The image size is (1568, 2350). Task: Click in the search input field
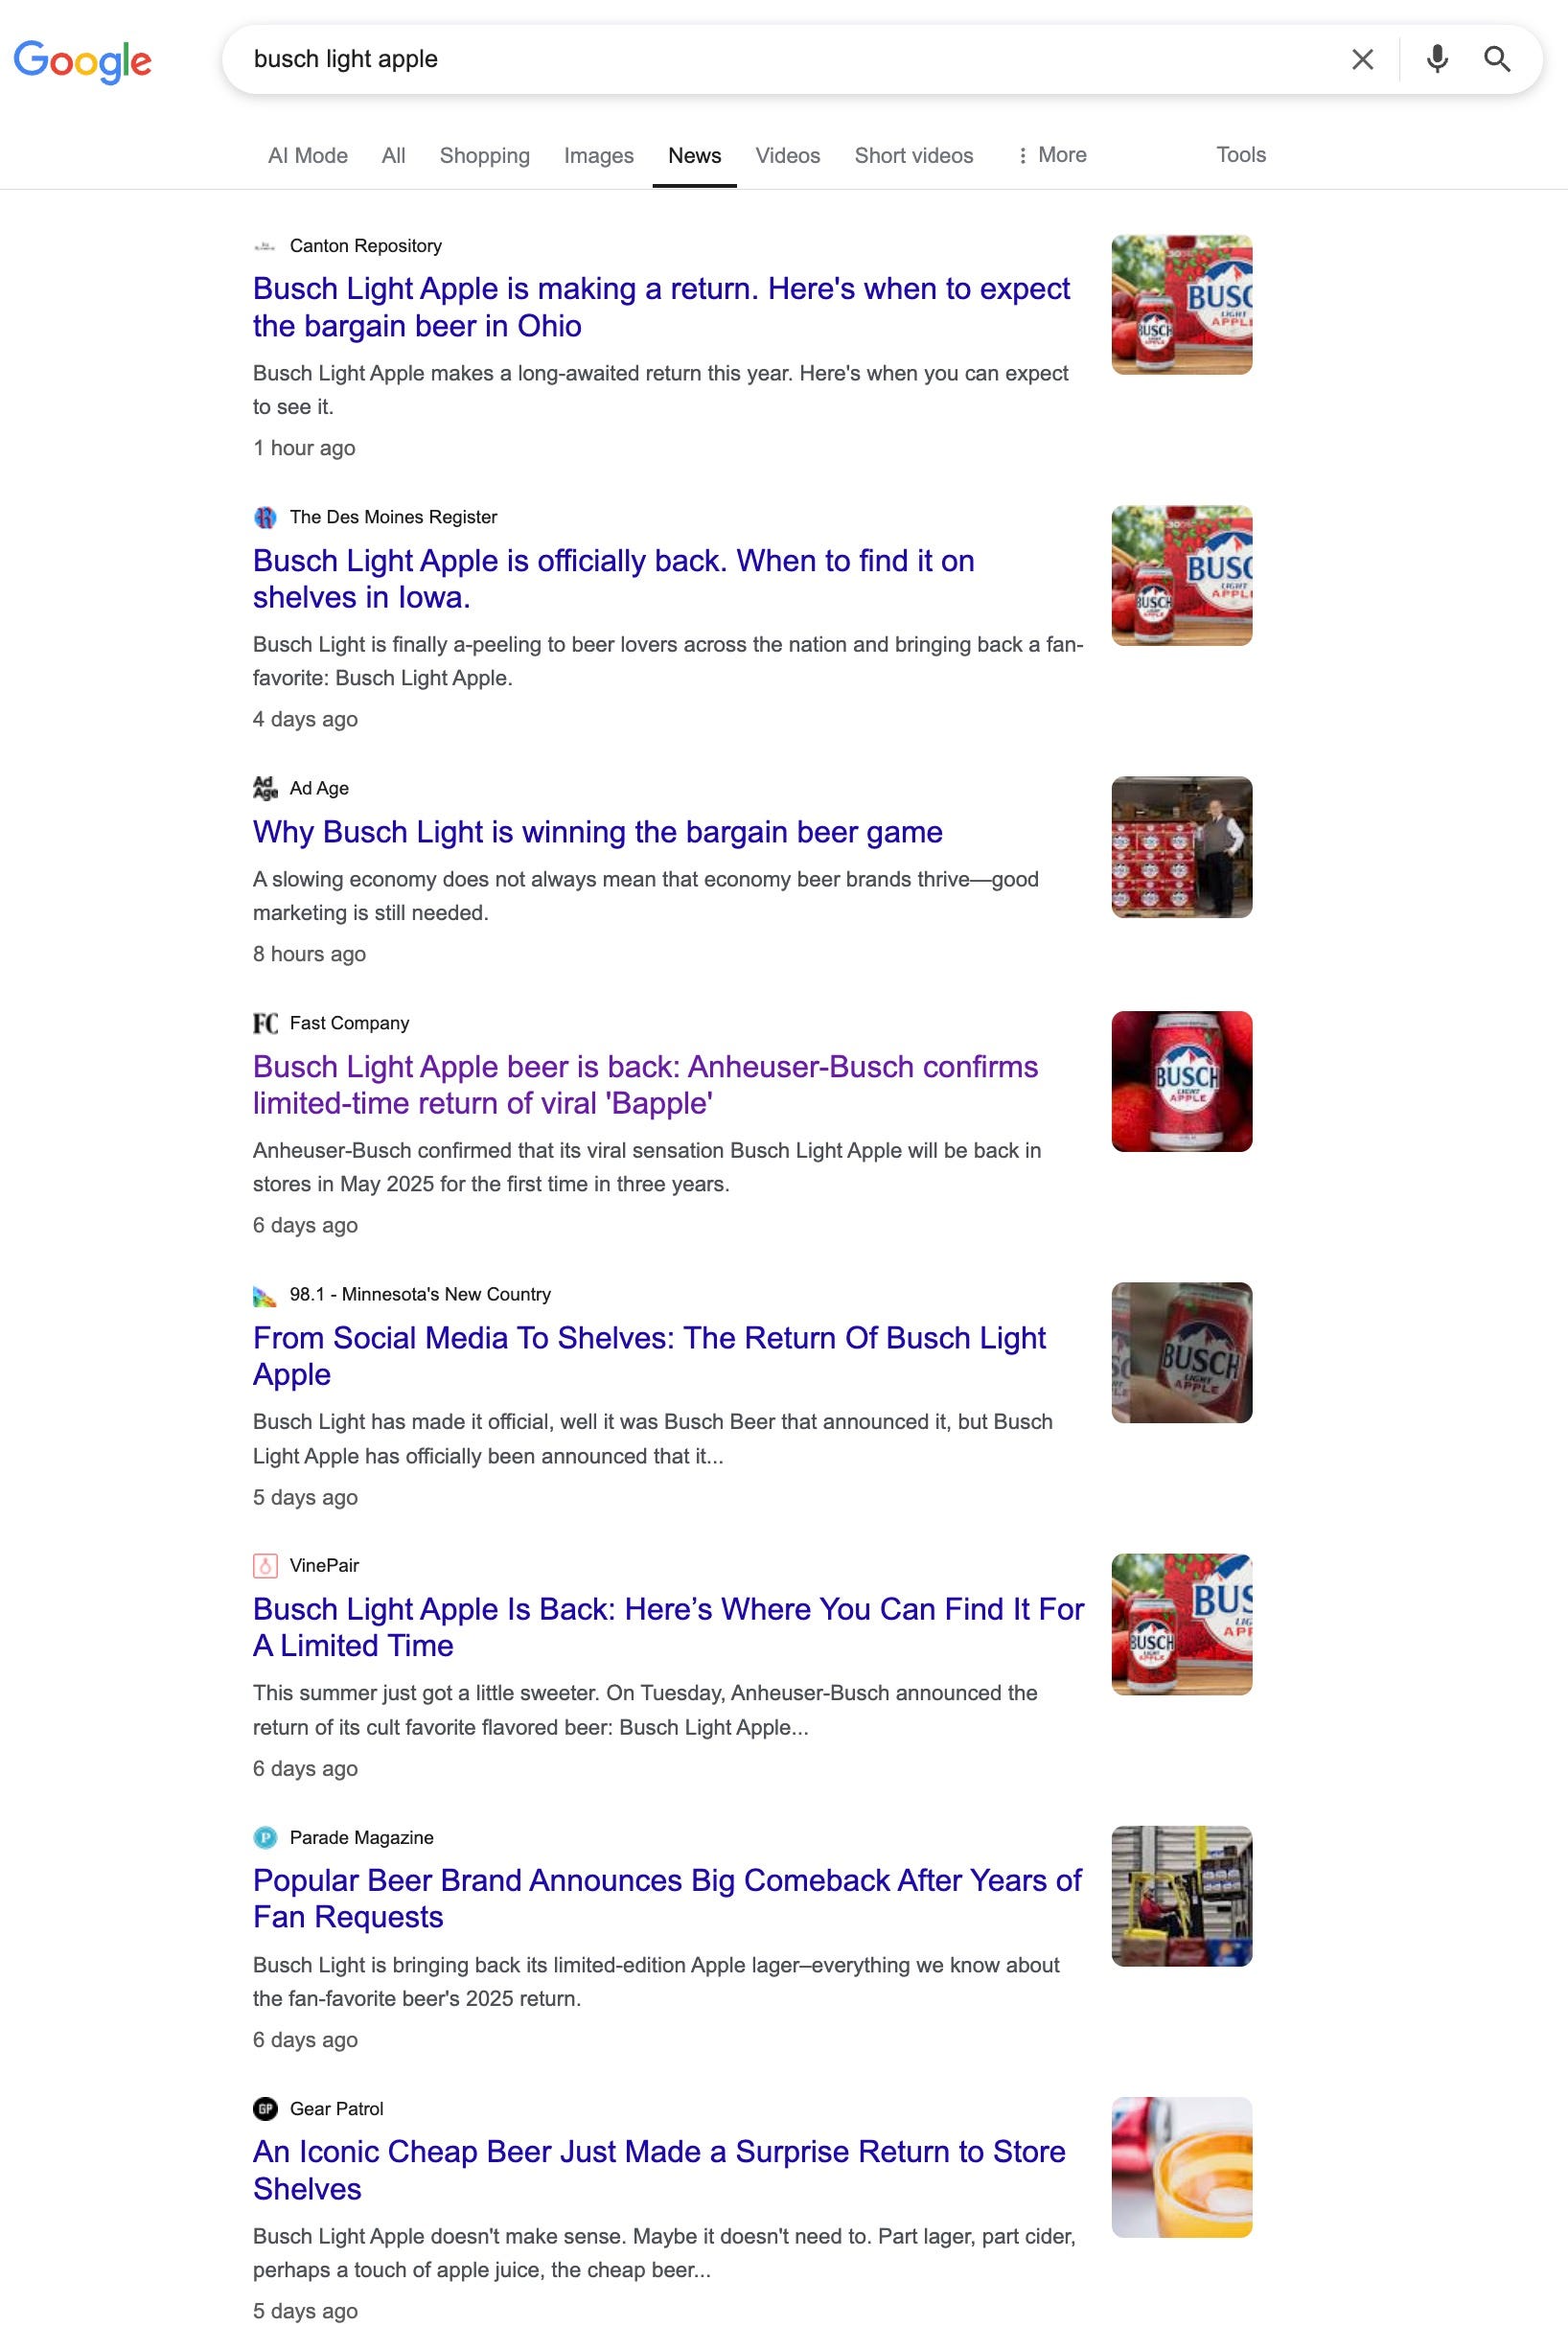[780, 59]
